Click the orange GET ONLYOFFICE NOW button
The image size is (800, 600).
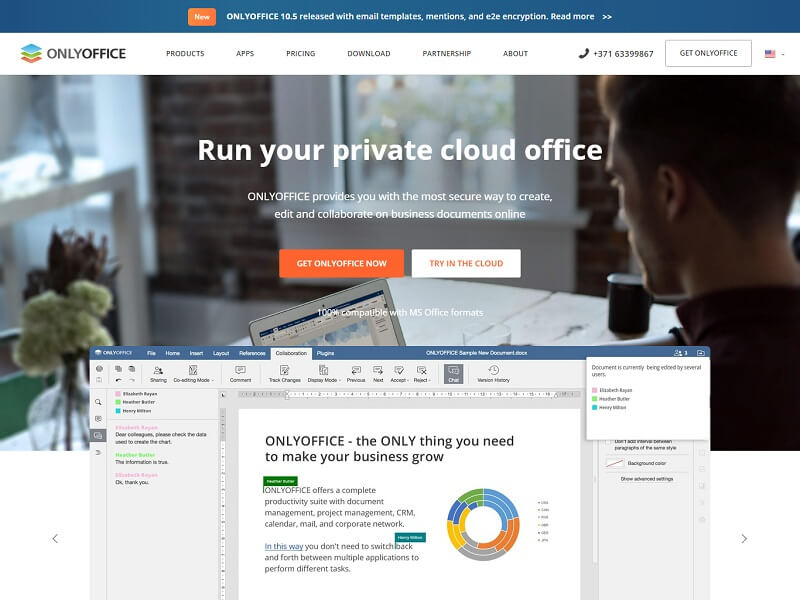(x=341, y=263)
